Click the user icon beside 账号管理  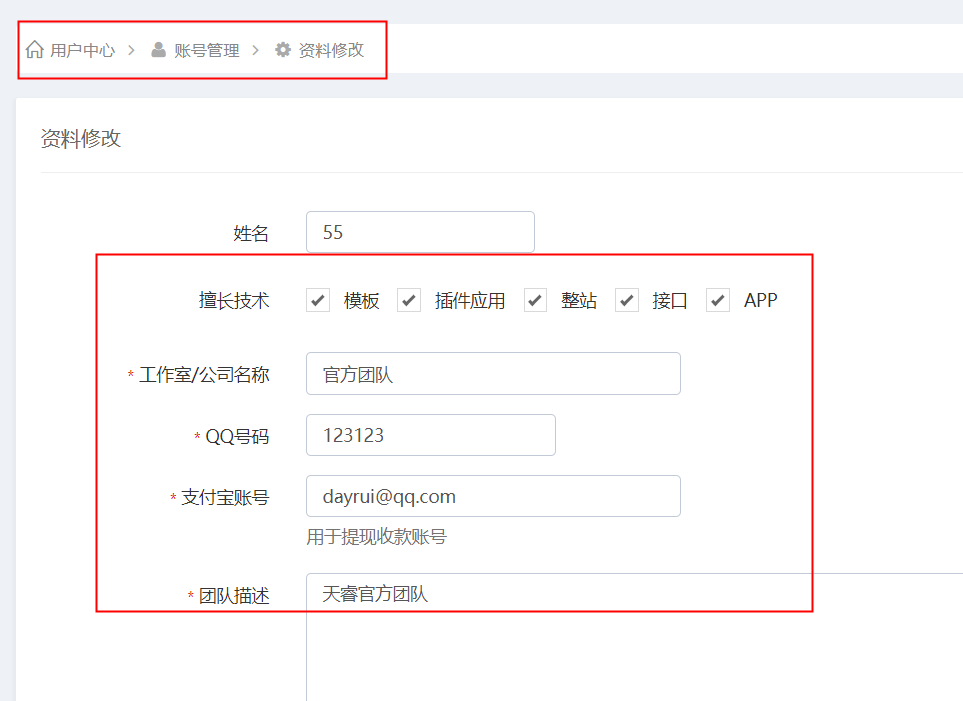[158, 50]
